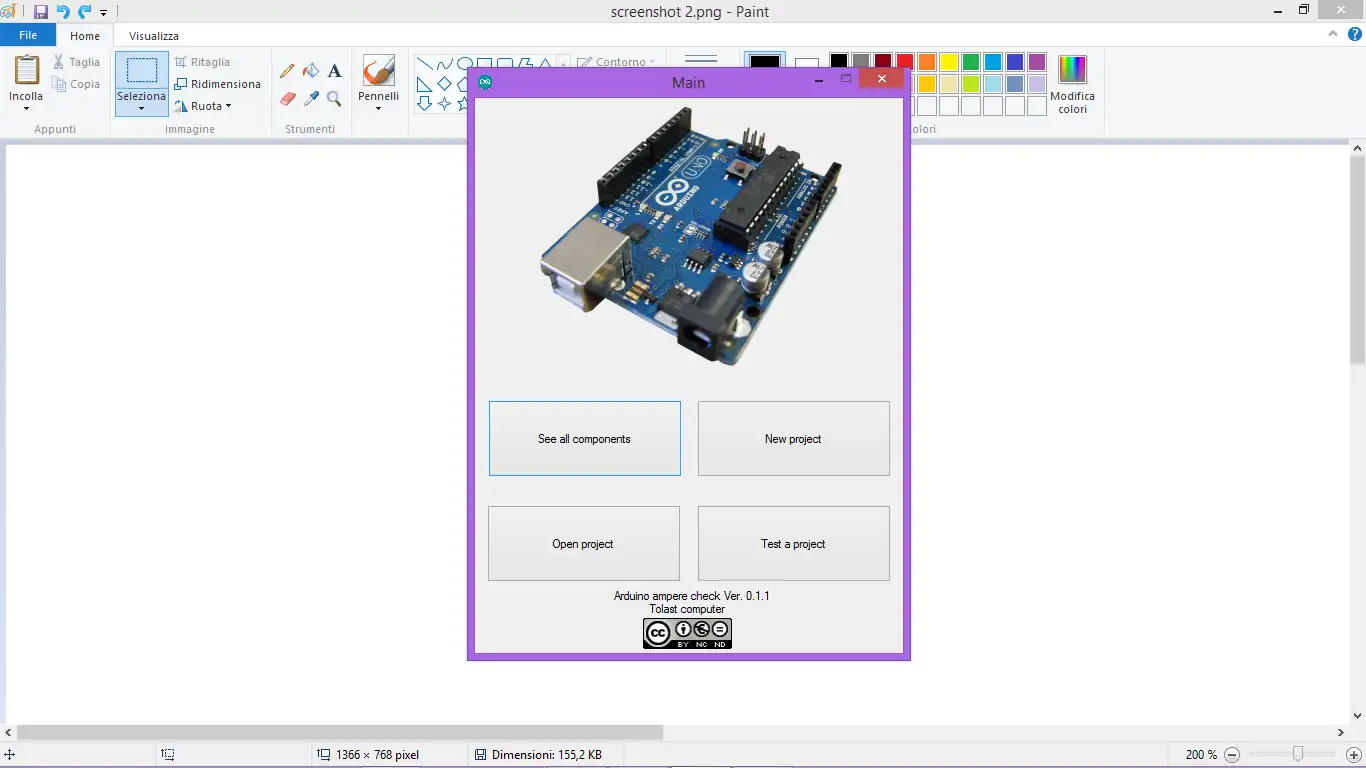Screen dimensions: 1366x768
Task: Choose the Diamond shape
Action: pyautogui.click(x=444, y=84)
